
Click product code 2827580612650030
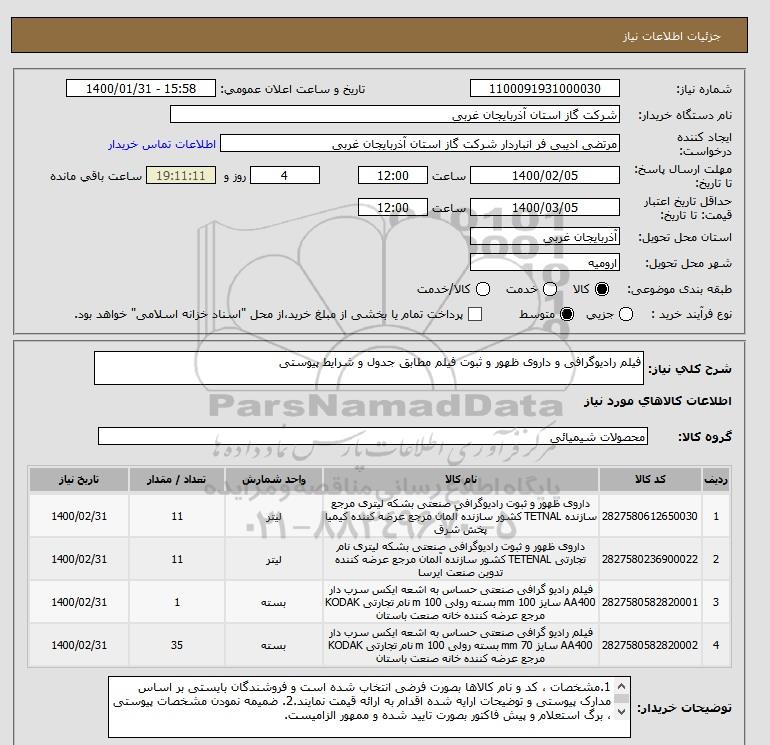click(649, 516)
